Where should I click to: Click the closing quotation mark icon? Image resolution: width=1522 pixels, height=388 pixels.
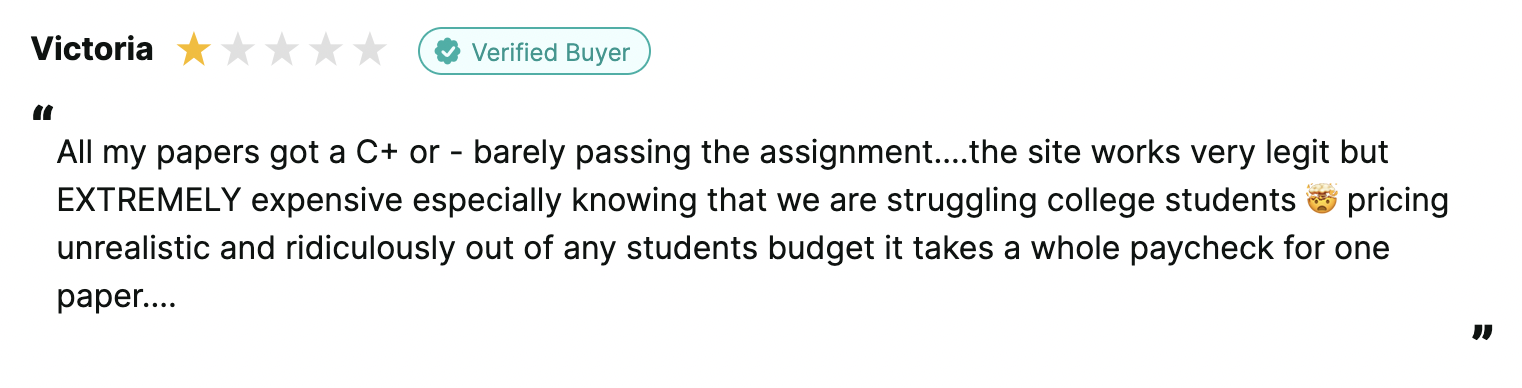pyautogui.click(x=1482, y=333)
